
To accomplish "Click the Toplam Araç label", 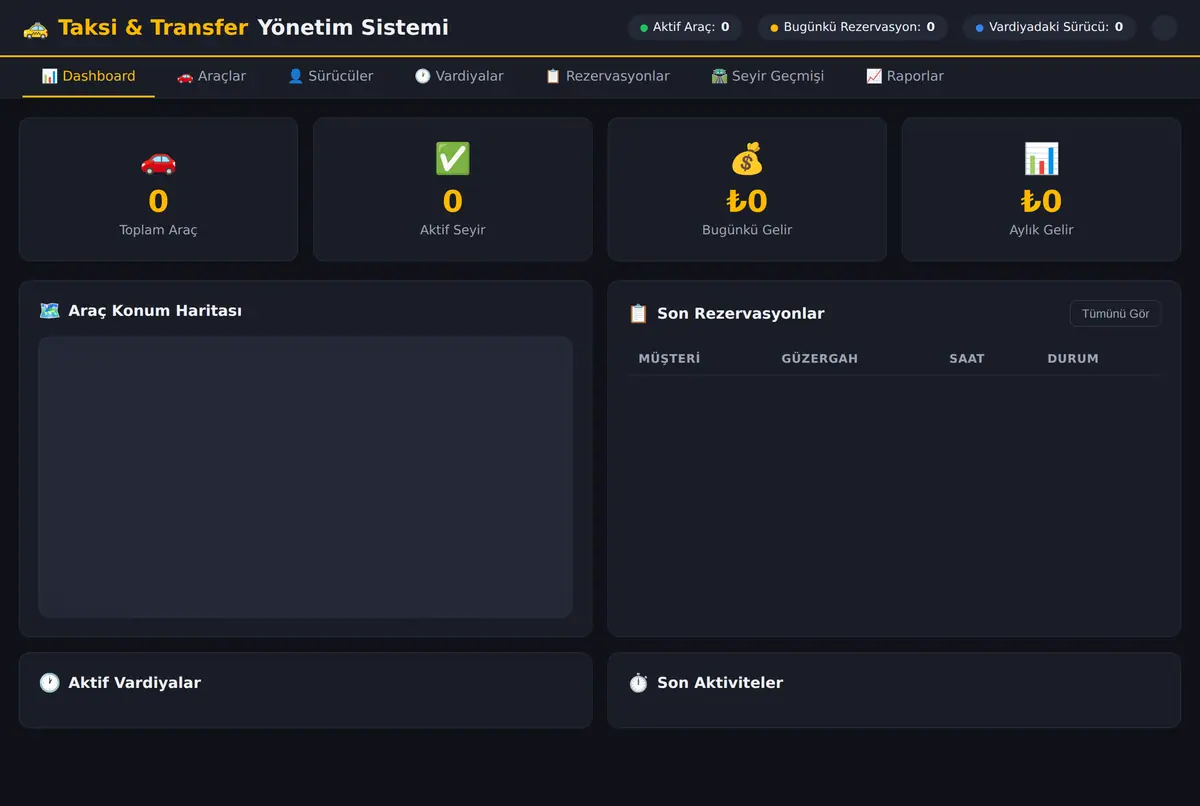I will [x=158, y=230].
